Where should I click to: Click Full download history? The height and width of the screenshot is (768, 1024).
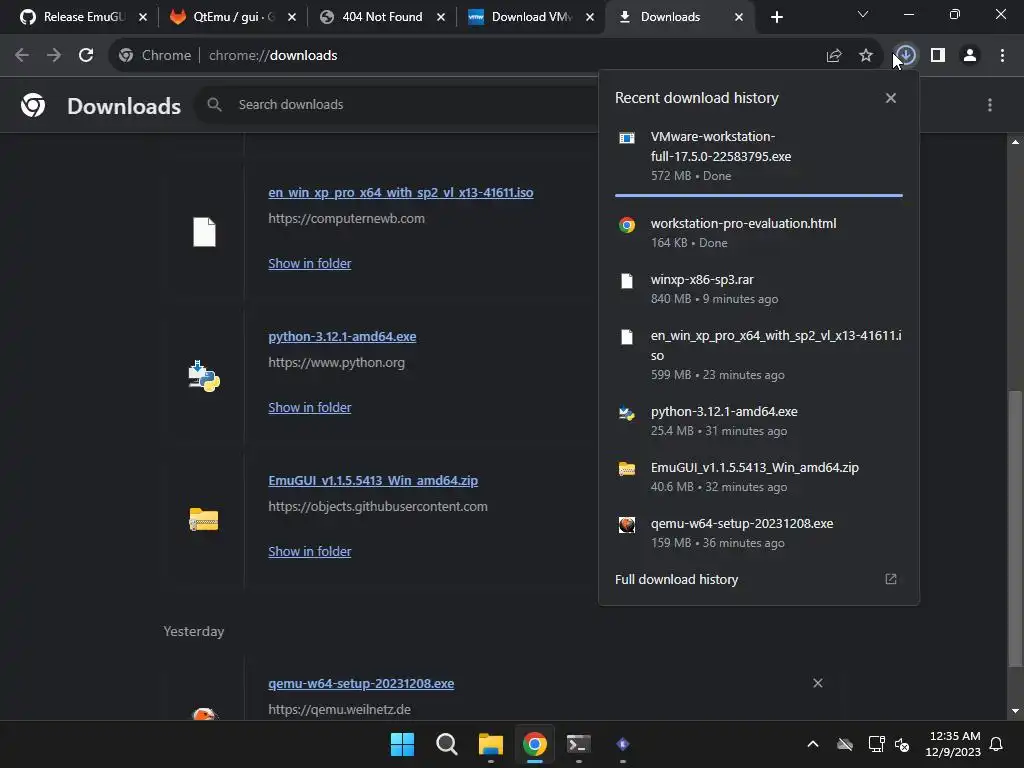pyautogui.click(x=677, y=579)
